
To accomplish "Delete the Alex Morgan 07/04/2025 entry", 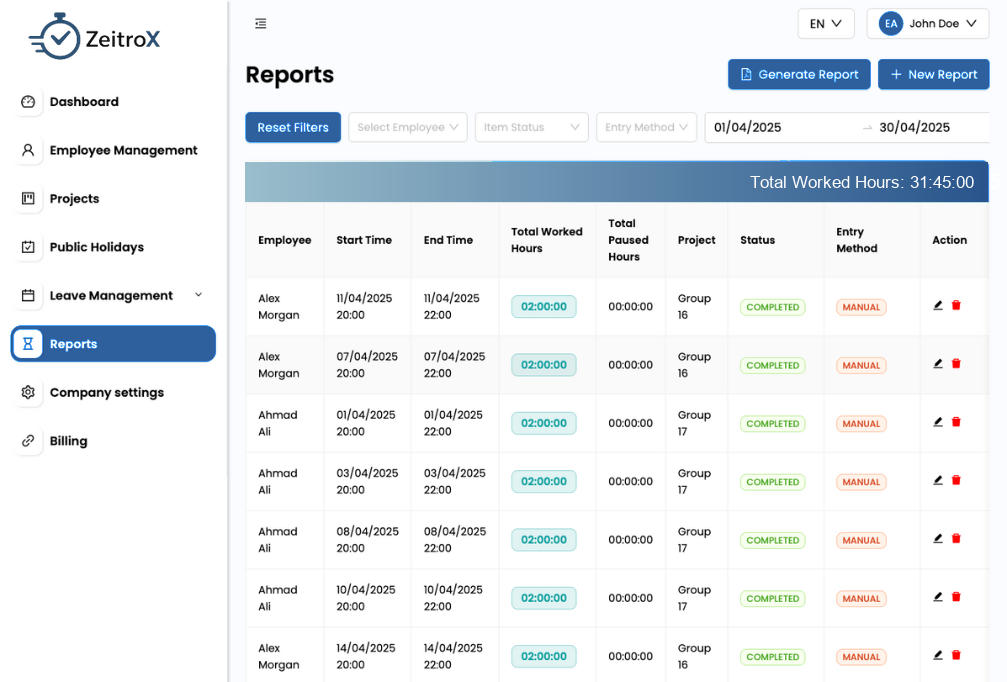I will coord(956,364).
